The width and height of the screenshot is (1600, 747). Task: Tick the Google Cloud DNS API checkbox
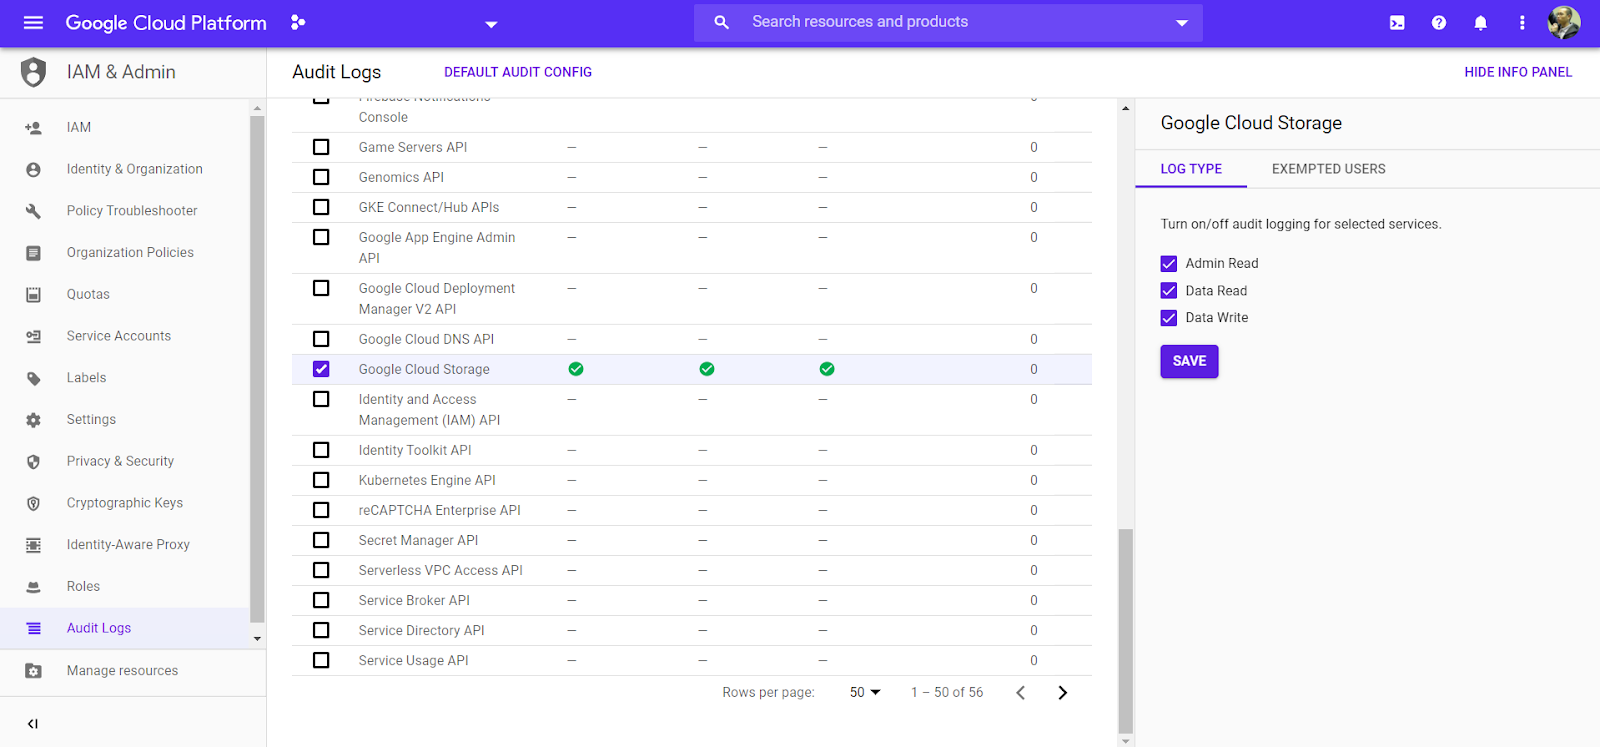tap(321, 339)
